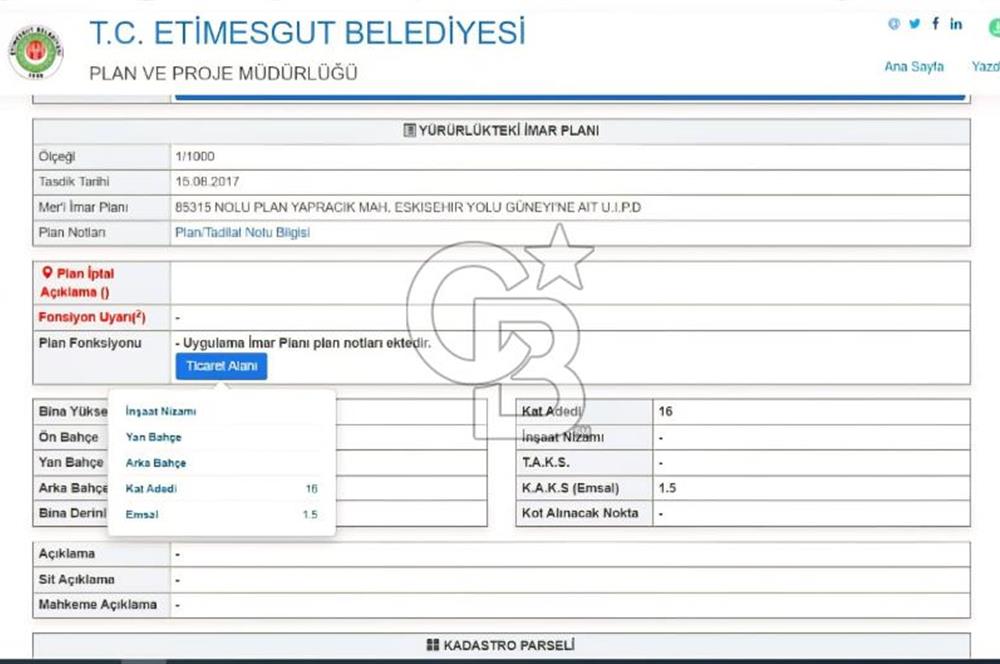The height and width of the screenshot is (664, 1000).
Task: Go to Ana Sayfa
Action: pos(914,67)
